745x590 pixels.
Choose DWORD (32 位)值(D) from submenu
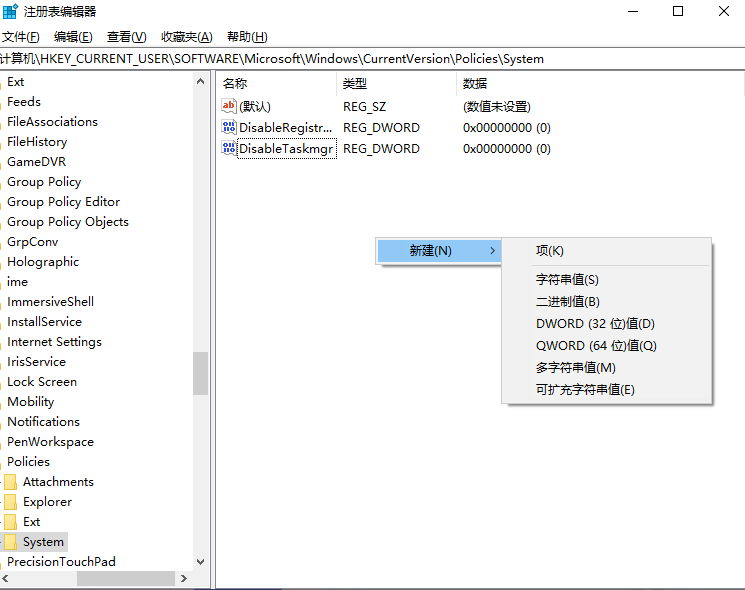pos(595,324)
